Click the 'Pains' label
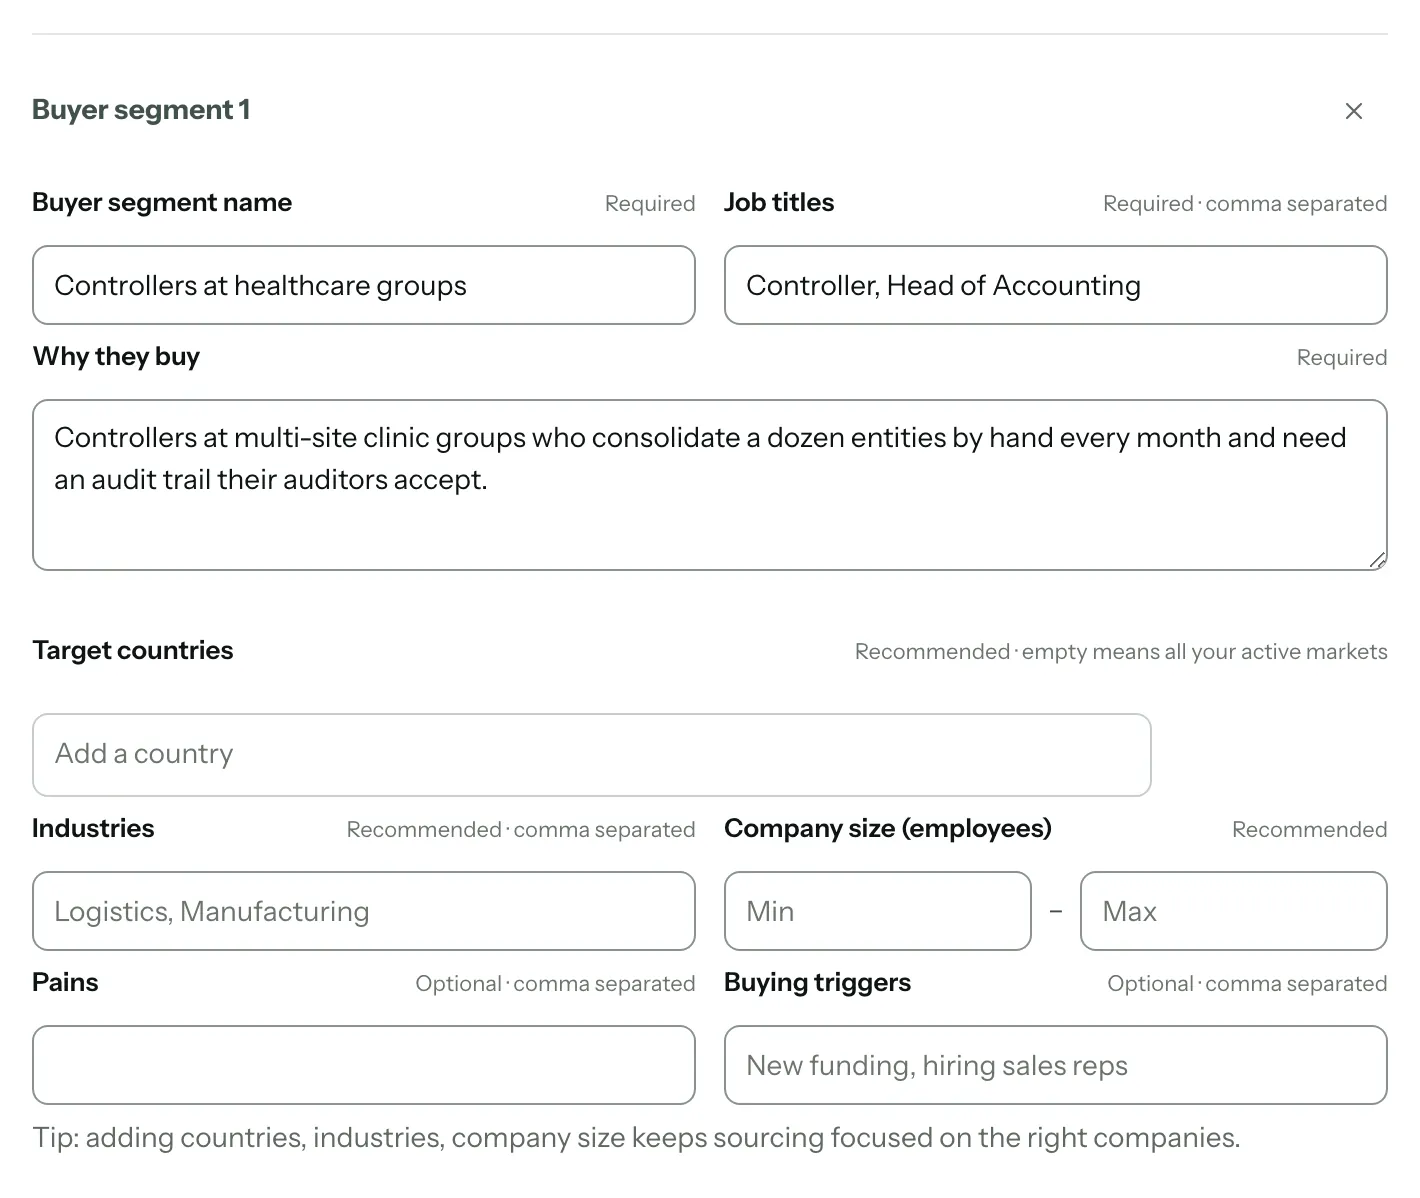Image resolution: width=1420 pixels, height=1198 pixels. pyautogui.click(x=65, y=982)
